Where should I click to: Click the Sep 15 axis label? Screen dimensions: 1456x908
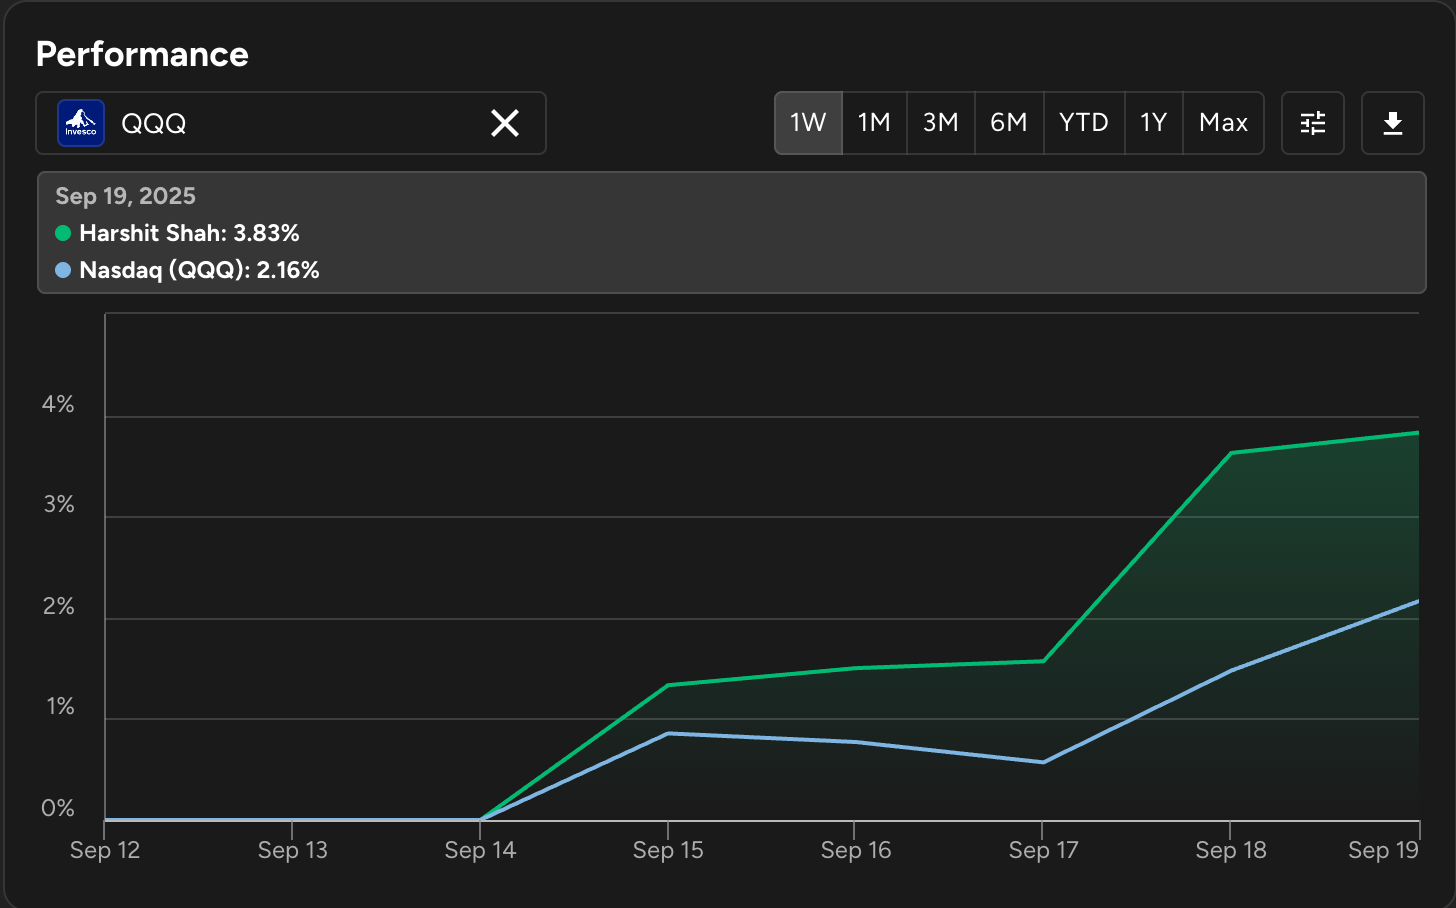click(x=668, y=850)
